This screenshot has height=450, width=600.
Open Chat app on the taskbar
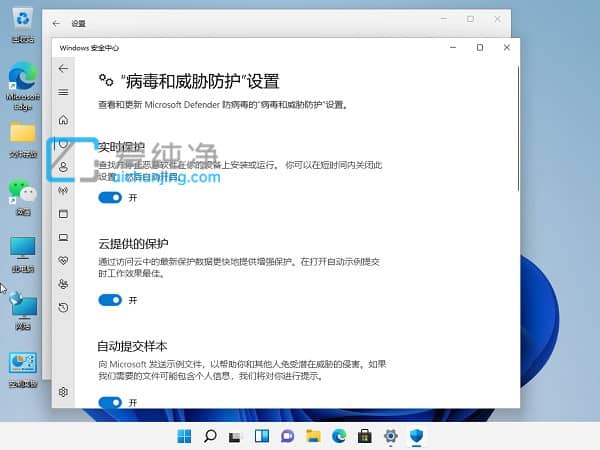point(287,436)
